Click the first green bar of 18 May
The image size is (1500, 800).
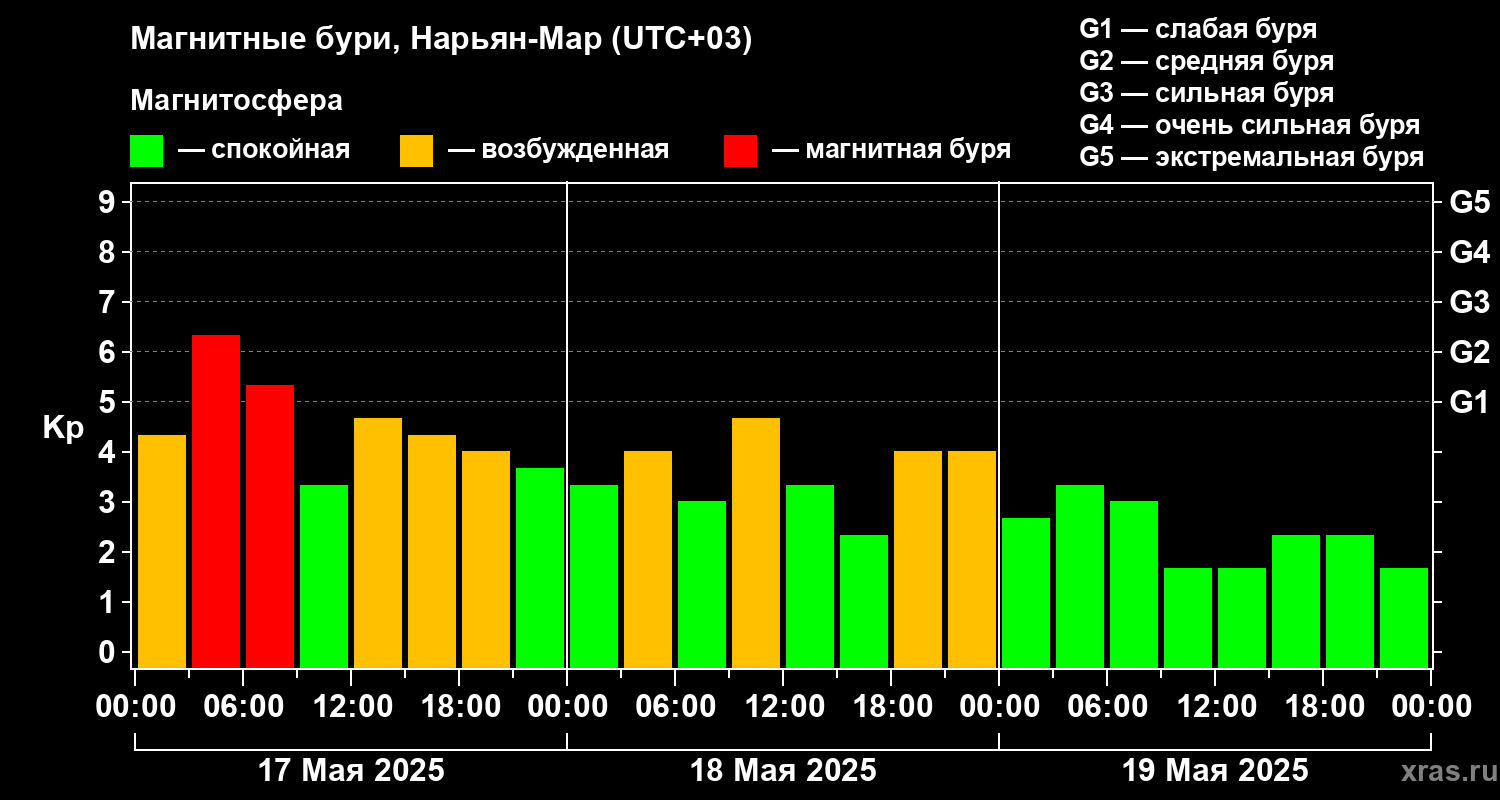point(594,576)
